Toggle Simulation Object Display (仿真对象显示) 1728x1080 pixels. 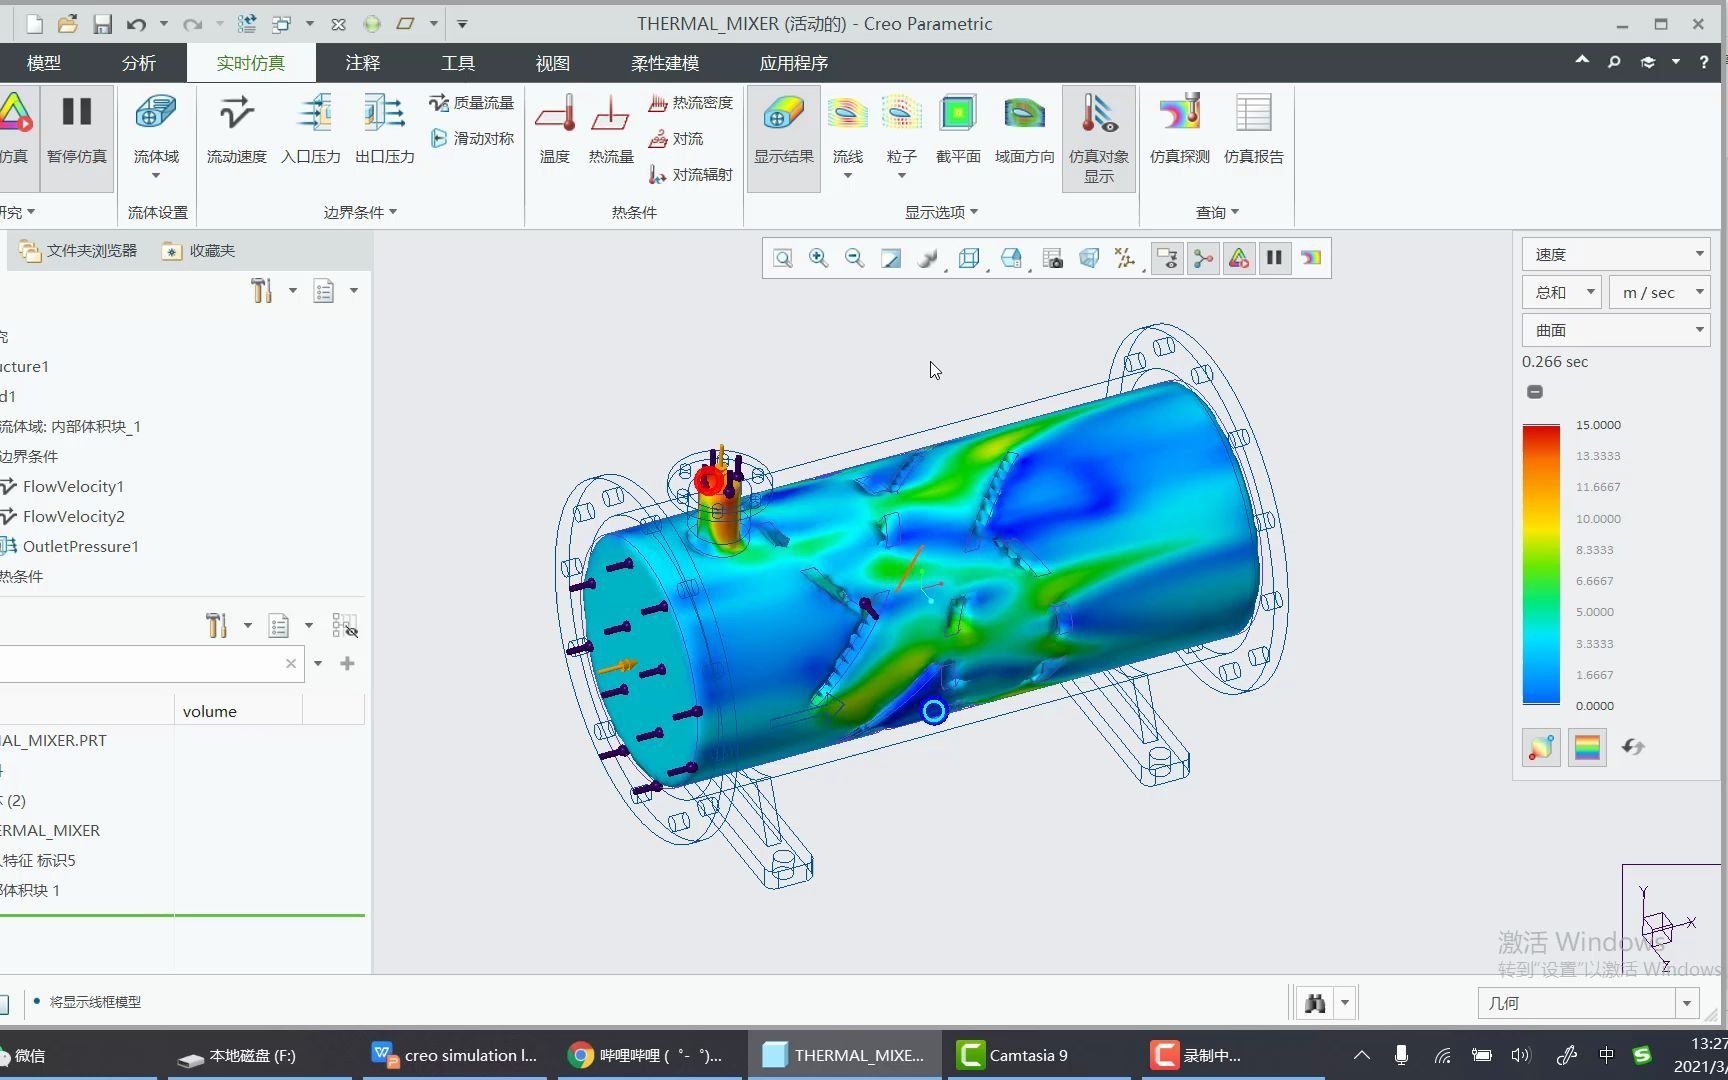coord(1099,138)
